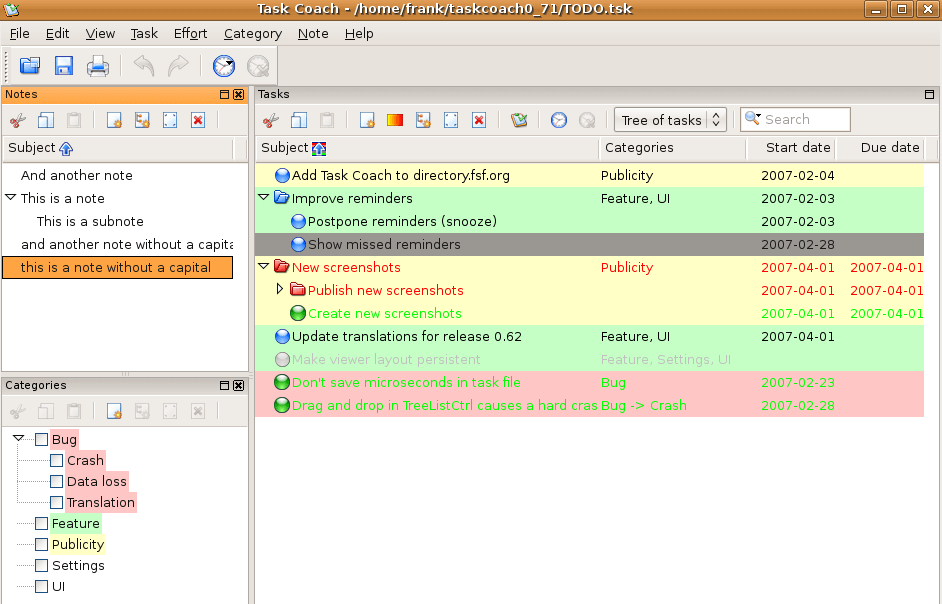Sort tasks by the Start date column header
The height and width of the screenshot is (604, 942).
tap(791, 148)
